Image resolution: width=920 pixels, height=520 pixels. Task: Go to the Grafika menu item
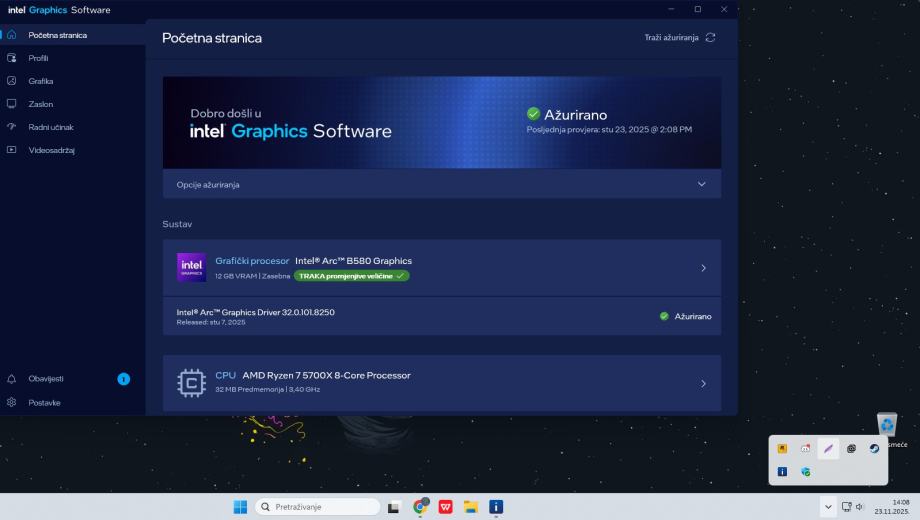coord(40,81)
